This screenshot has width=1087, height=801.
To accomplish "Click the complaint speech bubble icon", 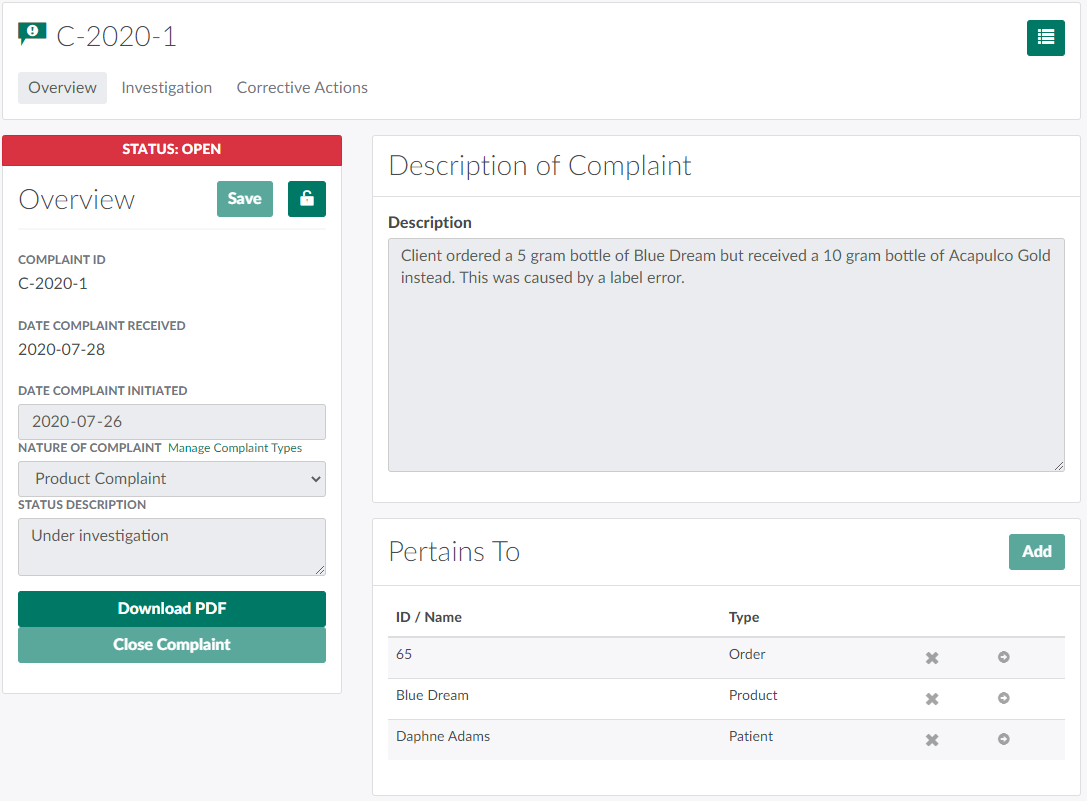I will coord(32,35).
